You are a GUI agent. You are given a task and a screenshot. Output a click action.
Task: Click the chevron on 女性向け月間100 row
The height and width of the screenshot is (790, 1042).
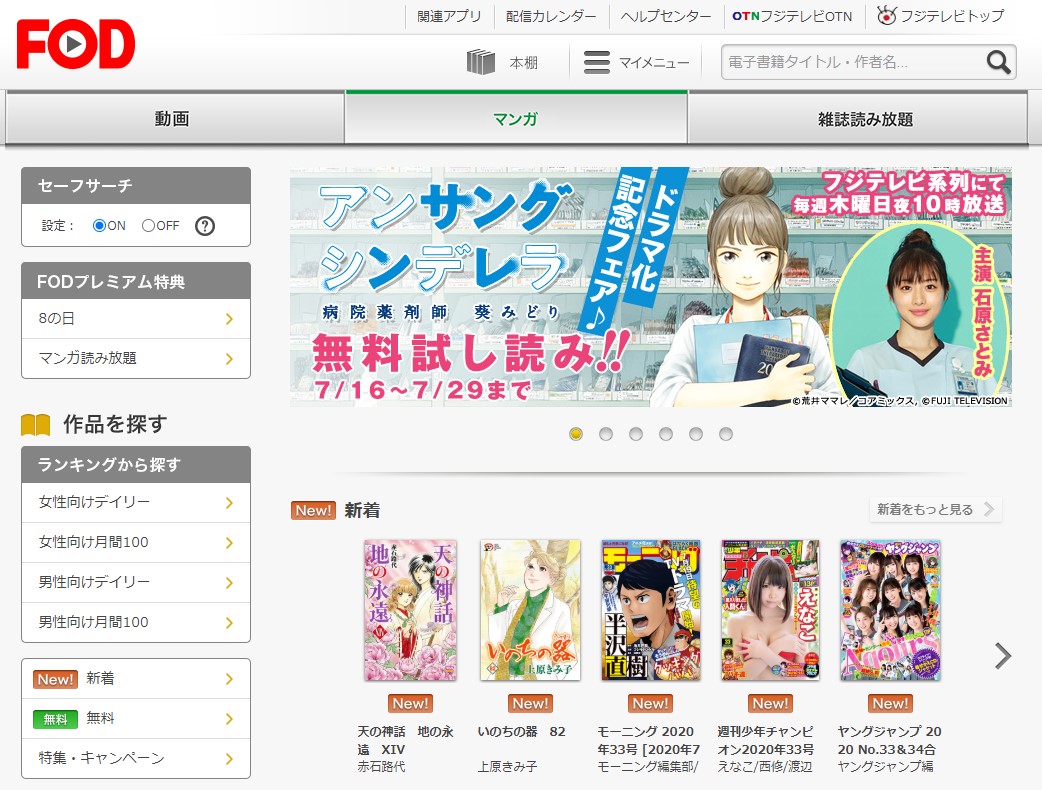tap(229, 543)
